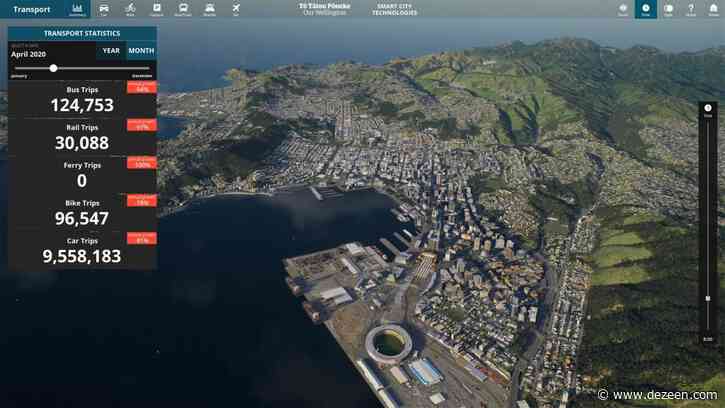Switch statistics to YEAR view

pos(111,51)
